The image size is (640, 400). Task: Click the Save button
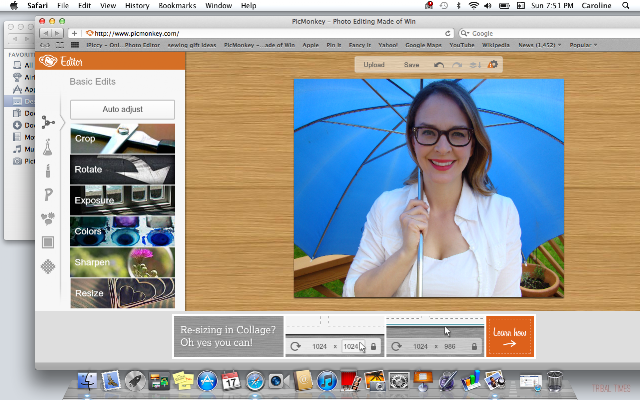point(411,64)
